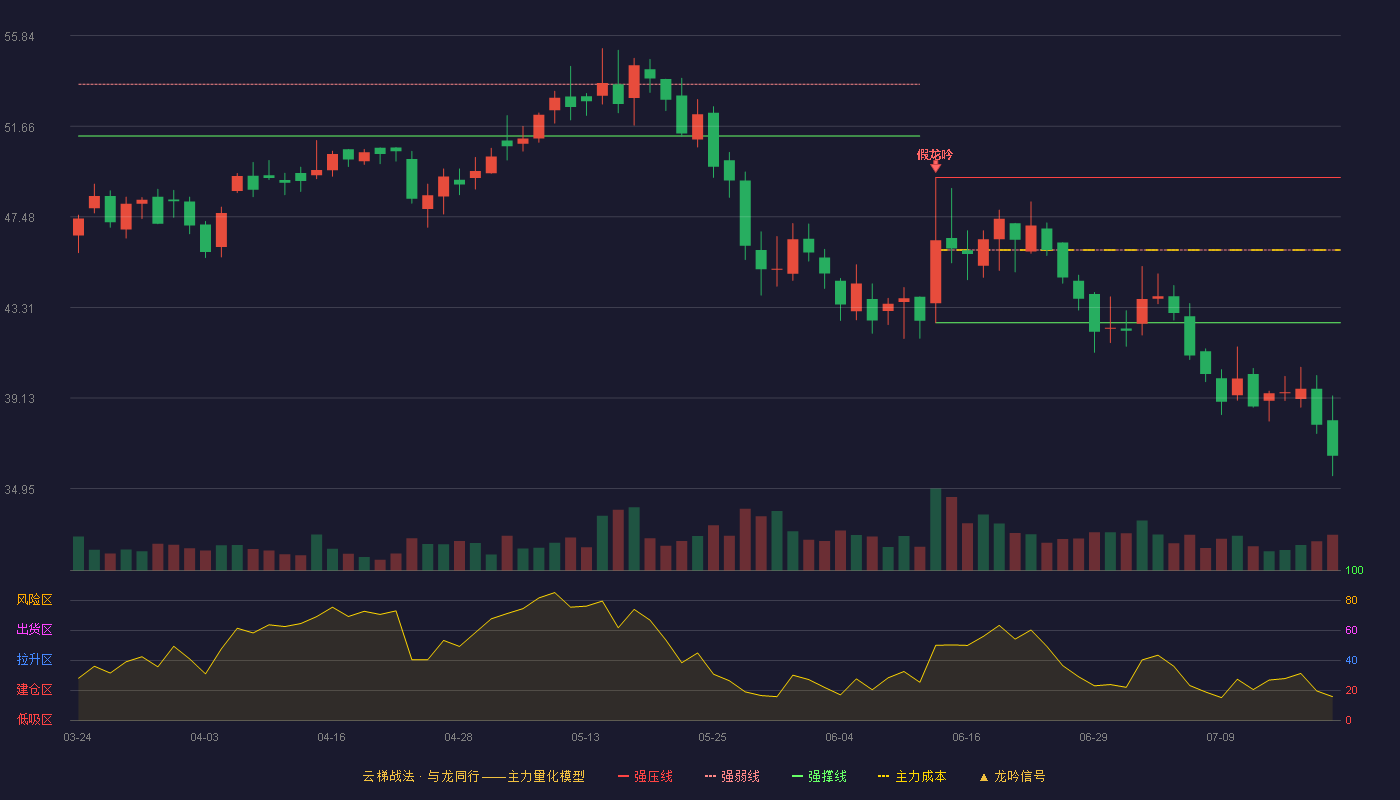Toggle the 强撑线 legend series
The height and width of the screenshot is (800, 1400).
tap(819, 776)
